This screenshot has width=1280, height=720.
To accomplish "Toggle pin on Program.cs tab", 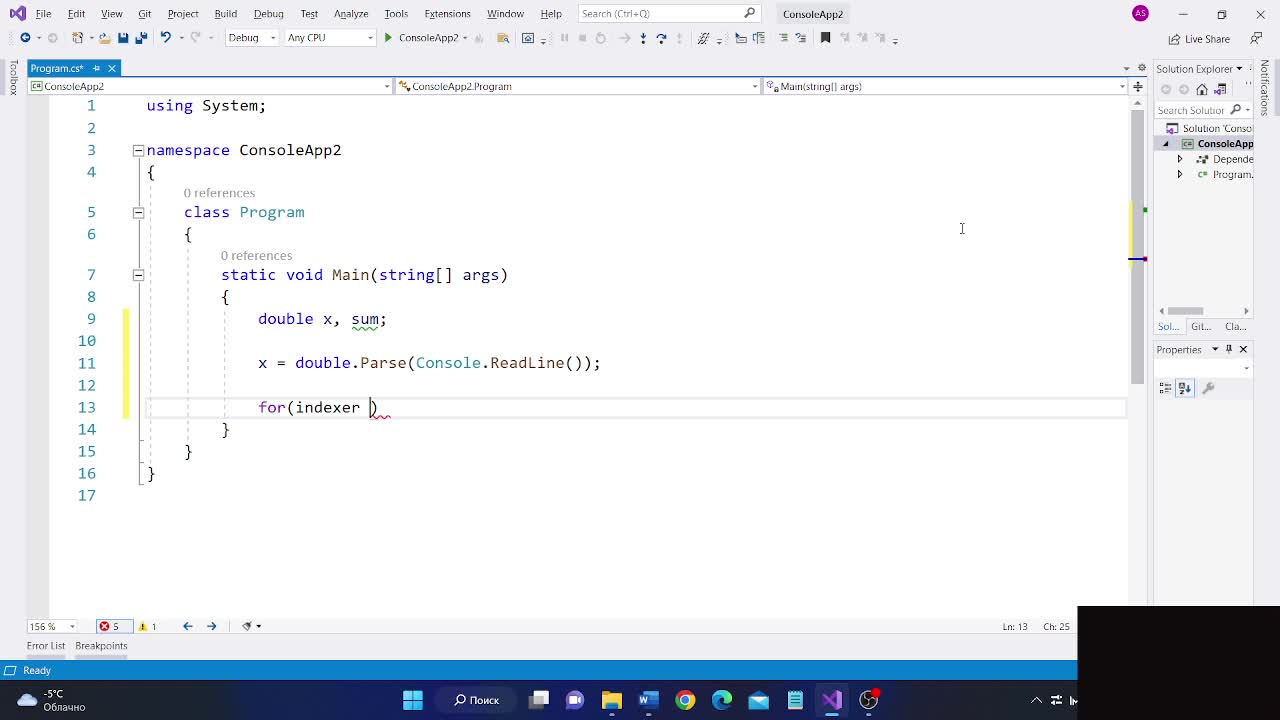I will pyautogui.click(x=96, y=68).
